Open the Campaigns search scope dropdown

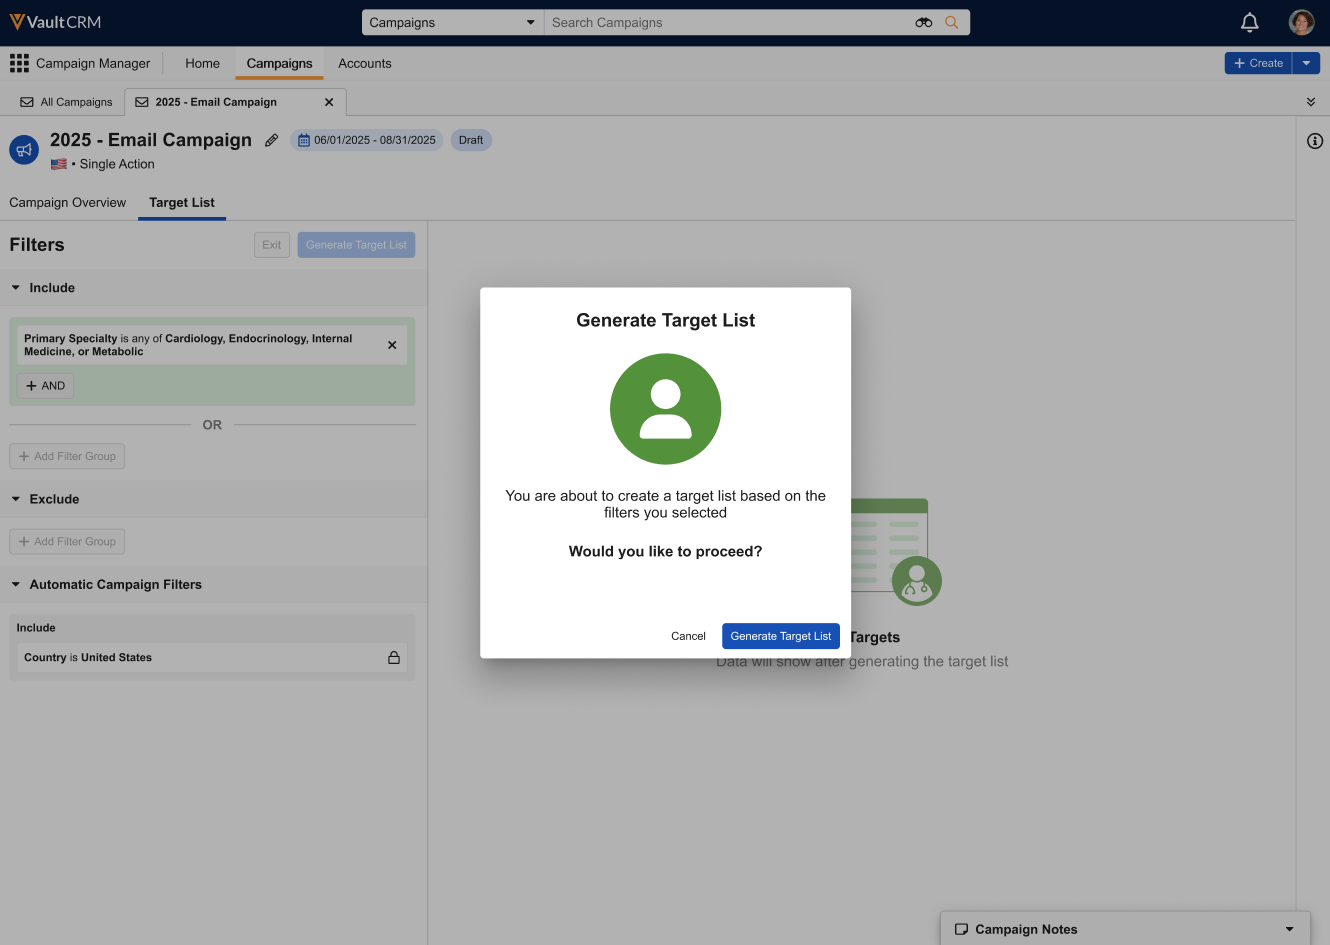(x=452, y=22)
